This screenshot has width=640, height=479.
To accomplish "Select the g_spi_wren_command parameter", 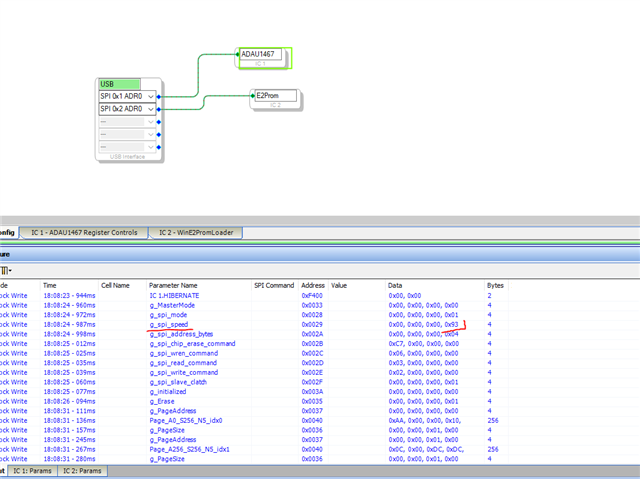I will point(184,353).
